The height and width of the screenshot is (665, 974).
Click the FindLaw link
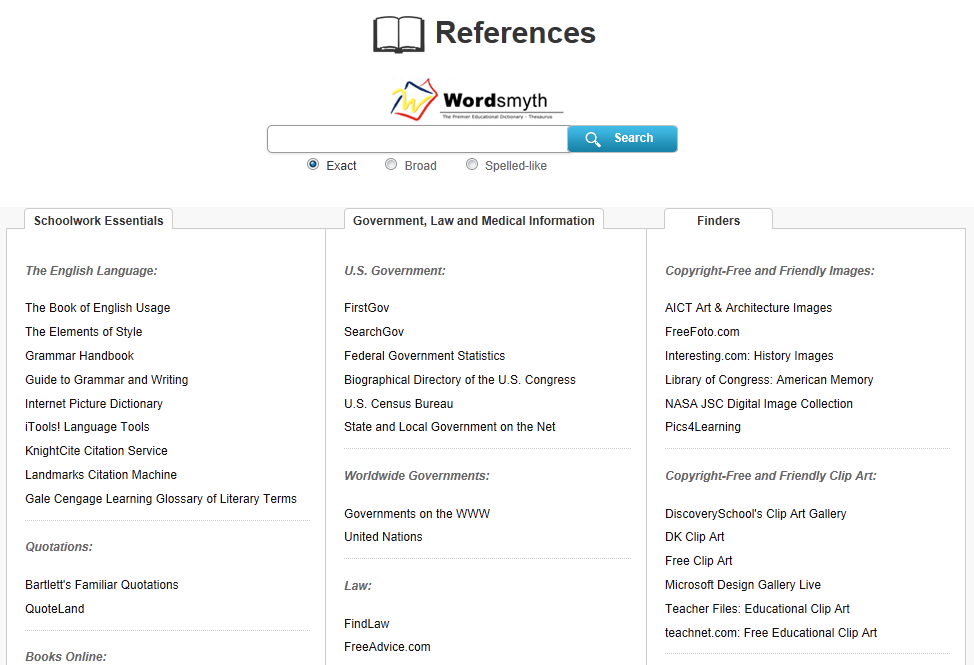coord(366,623)
